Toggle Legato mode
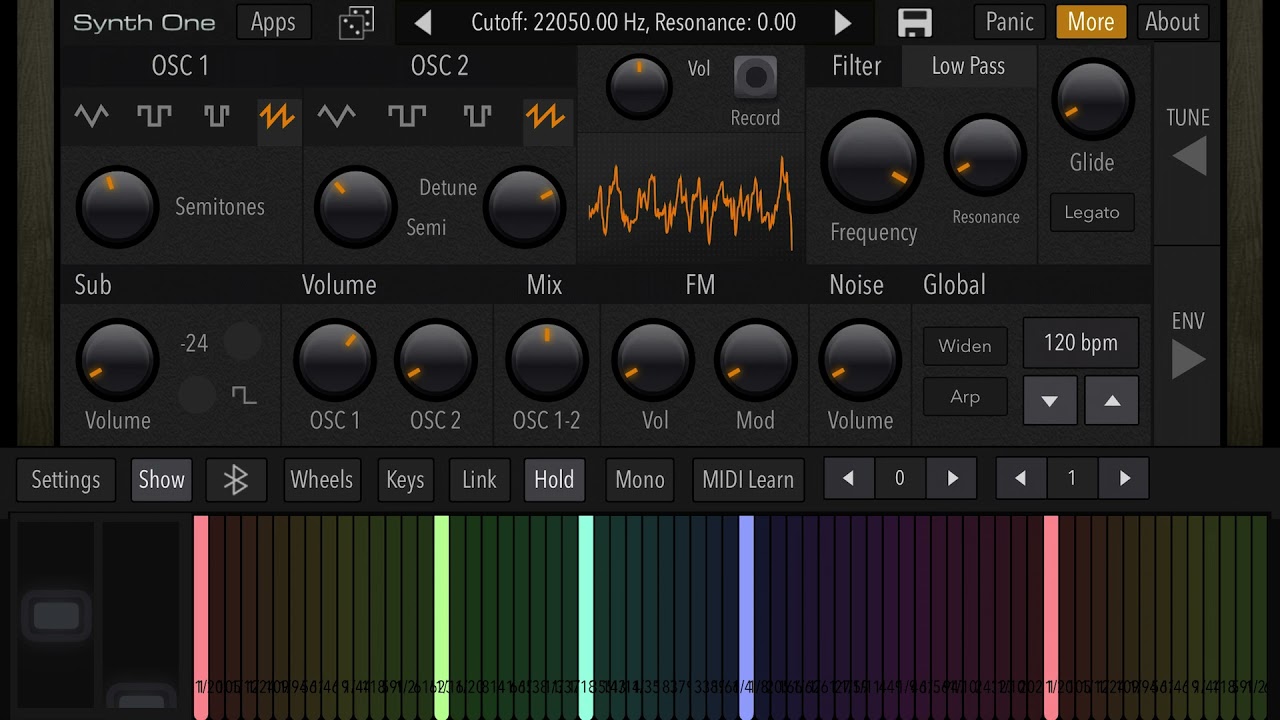The image size is (1280, 720). click(x=1092, y=213)
